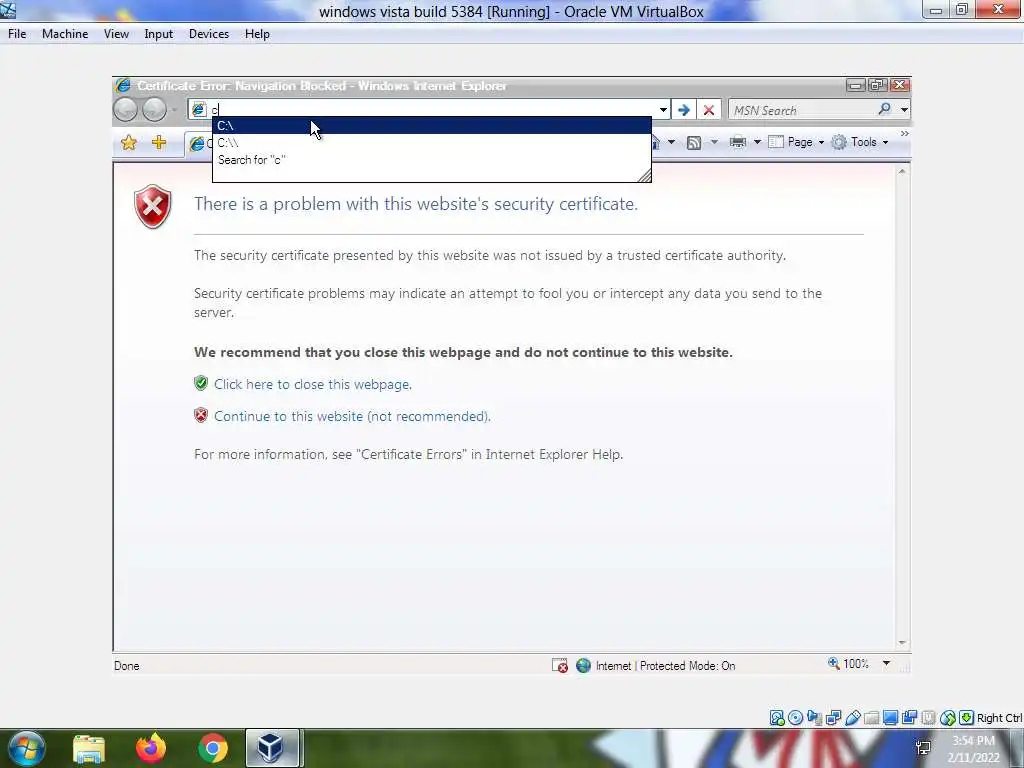
Task: Click the red shield certificate error icon
Action: click(x=153, y=206)
